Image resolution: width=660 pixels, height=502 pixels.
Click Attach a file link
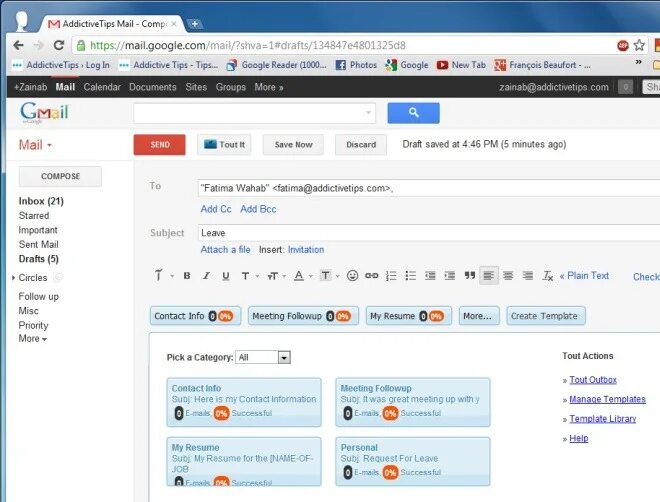point(225,250)
